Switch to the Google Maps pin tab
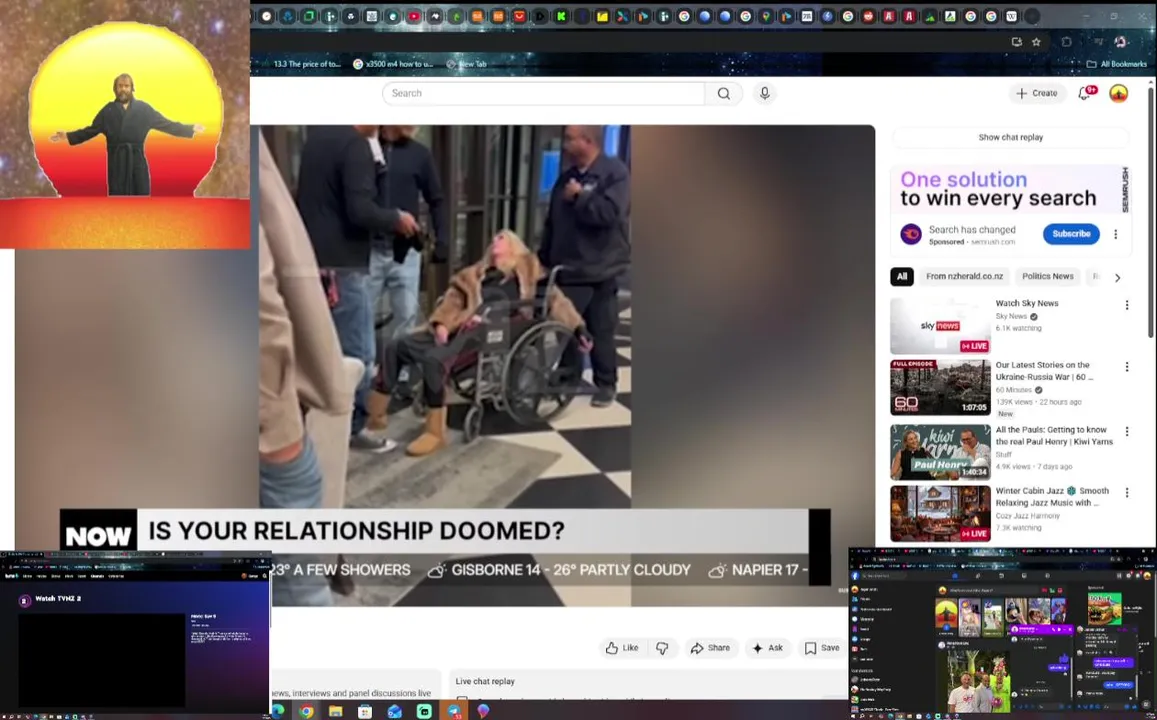 [766, 16]
